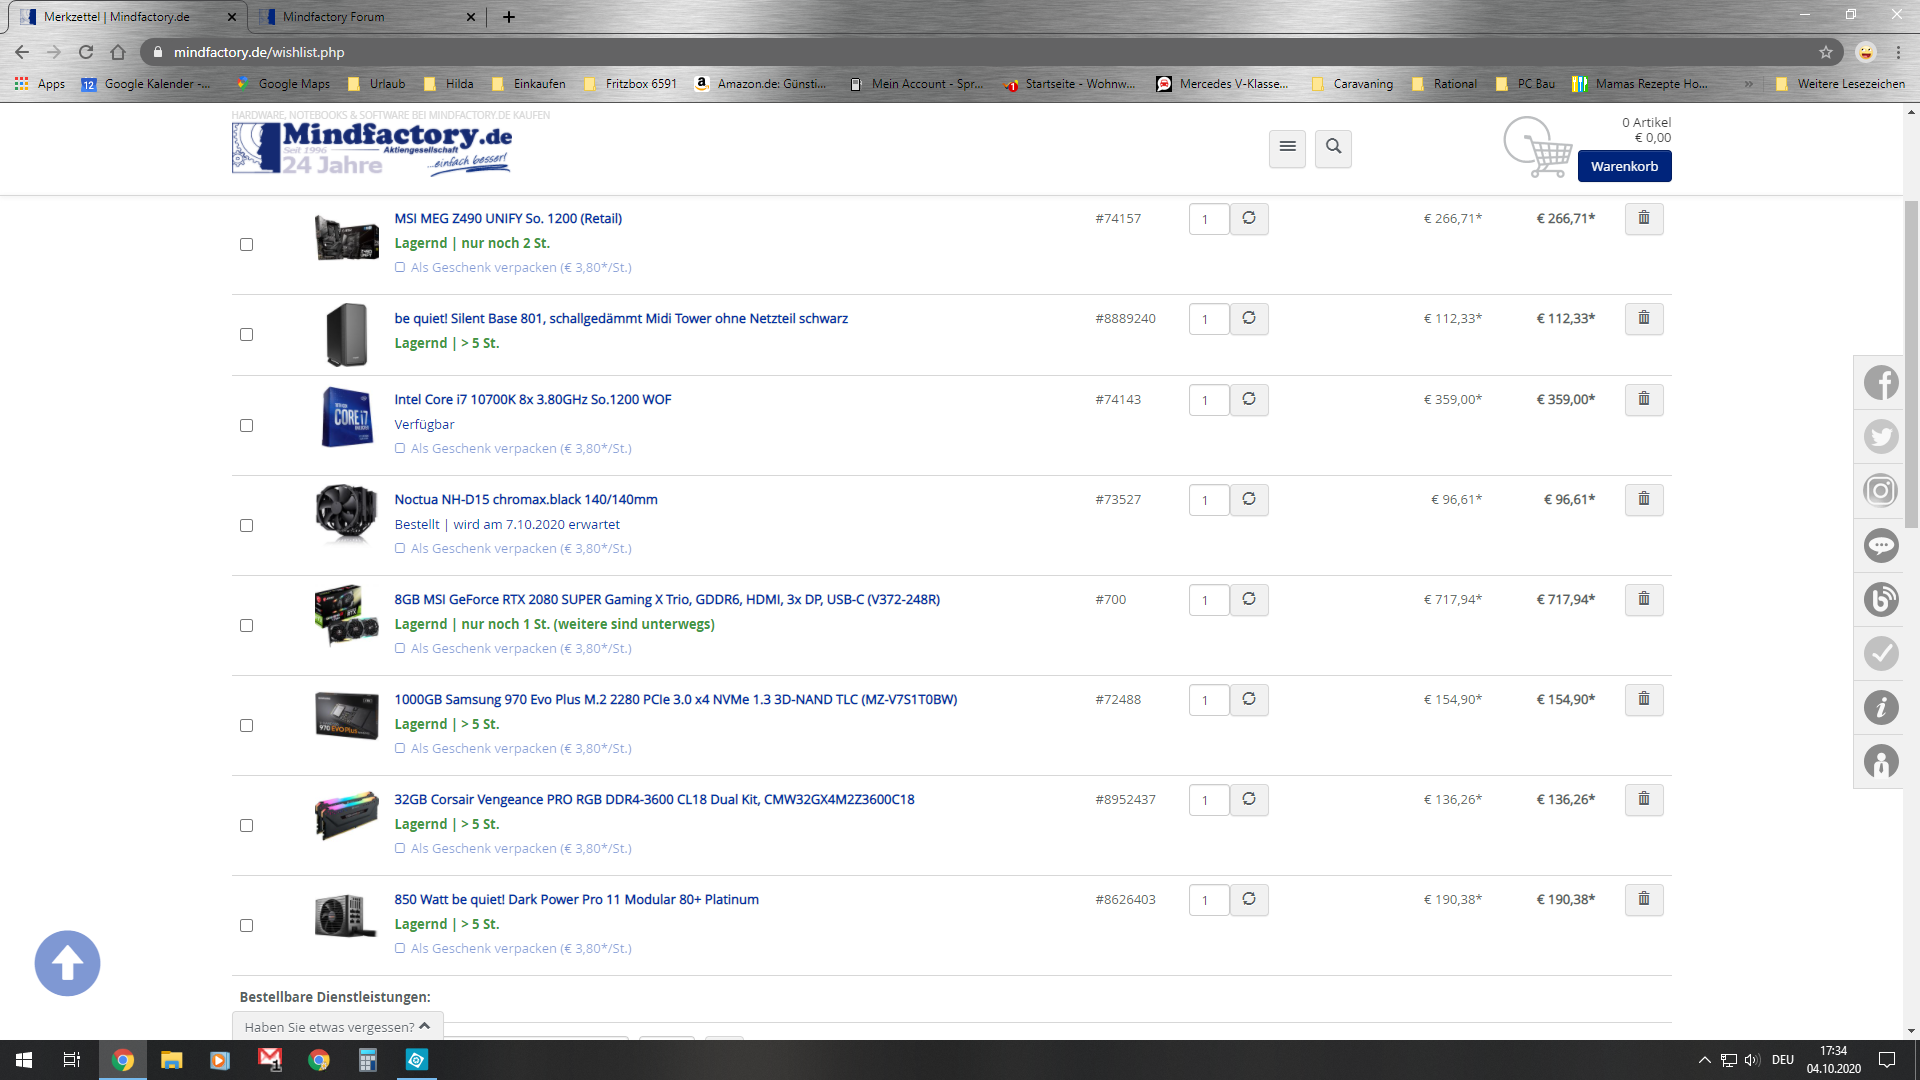
Task: Refresh quantity for Samsung 970 Evo Plus
Action: point(1249,699)
